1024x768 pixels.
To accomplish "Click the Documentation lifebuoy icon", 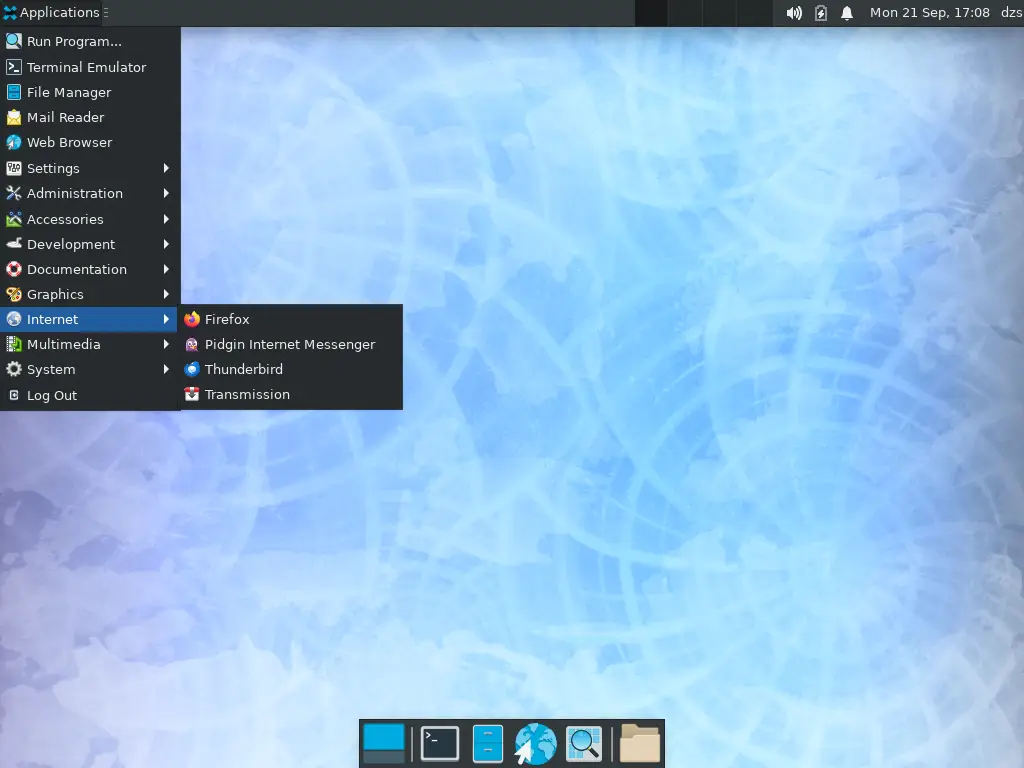I will [x=14, y=269].
